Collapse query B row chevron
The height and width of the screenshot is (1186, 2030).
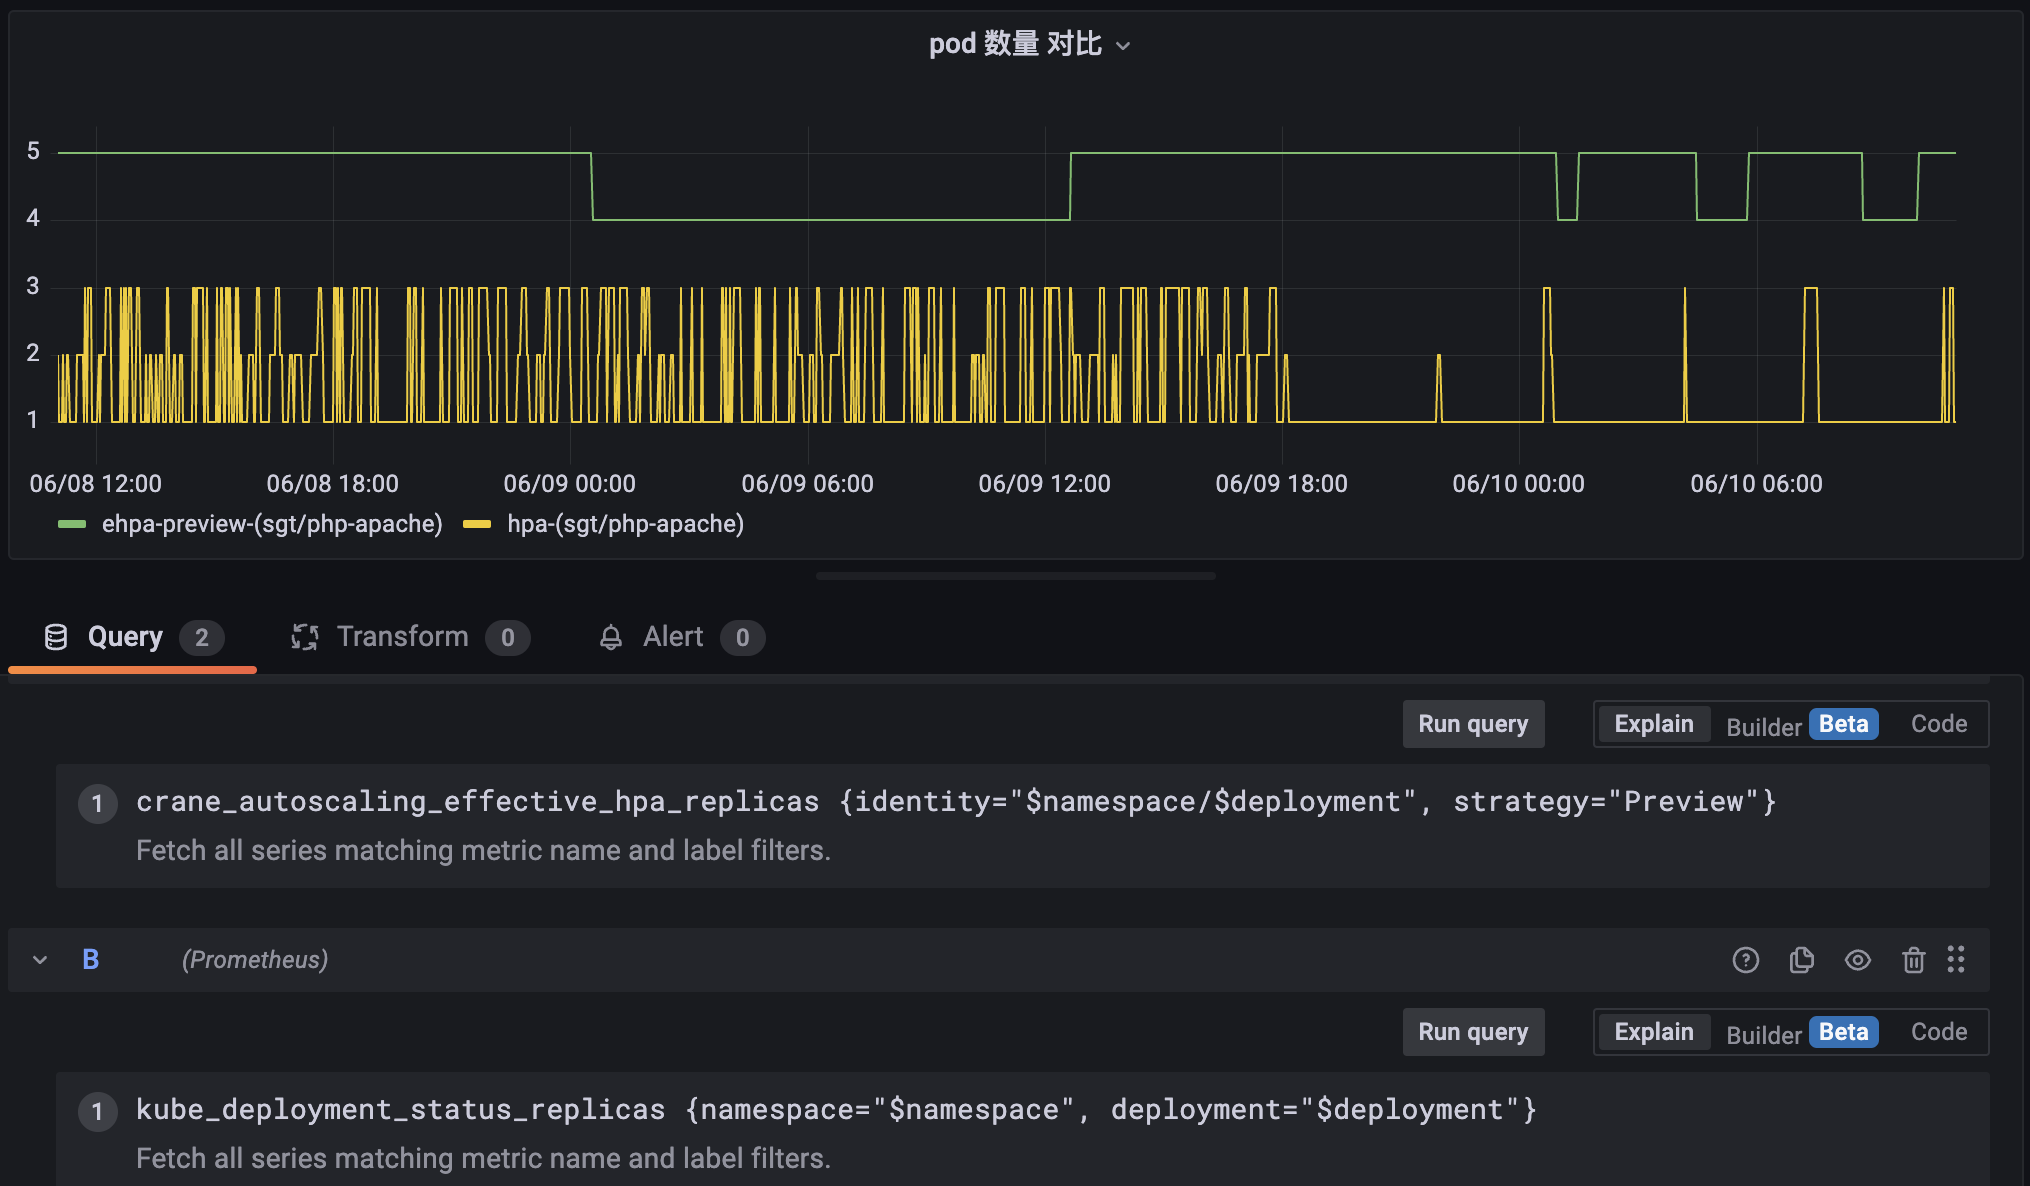(x=39, y=960)
